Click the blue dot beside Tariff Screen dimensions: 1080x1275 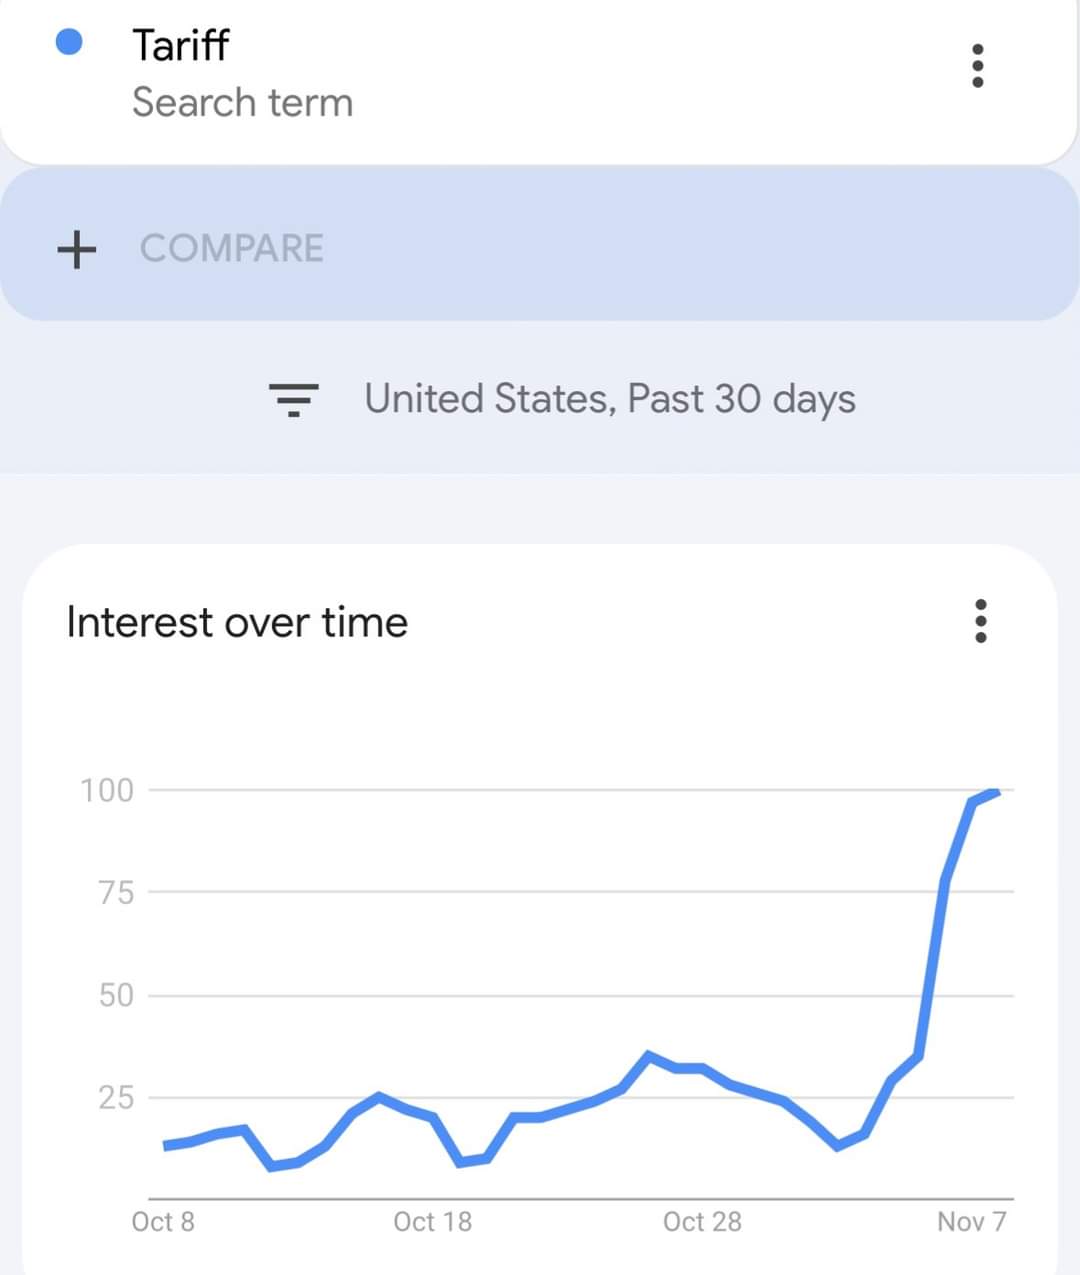coord(69,42)
